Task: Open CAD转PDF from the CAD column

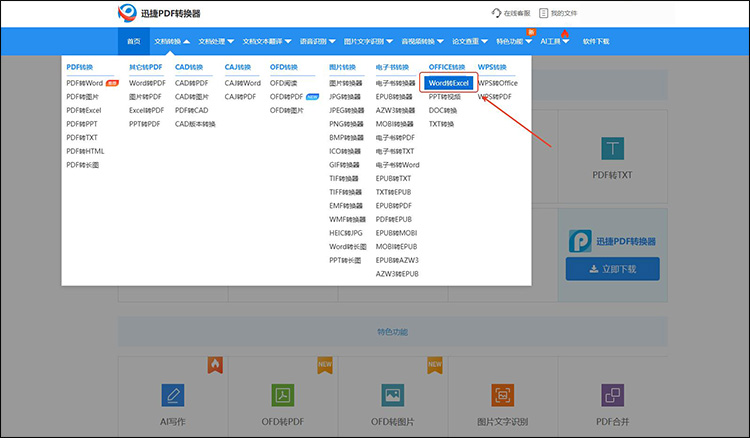Action: click(x=191, y=83)
